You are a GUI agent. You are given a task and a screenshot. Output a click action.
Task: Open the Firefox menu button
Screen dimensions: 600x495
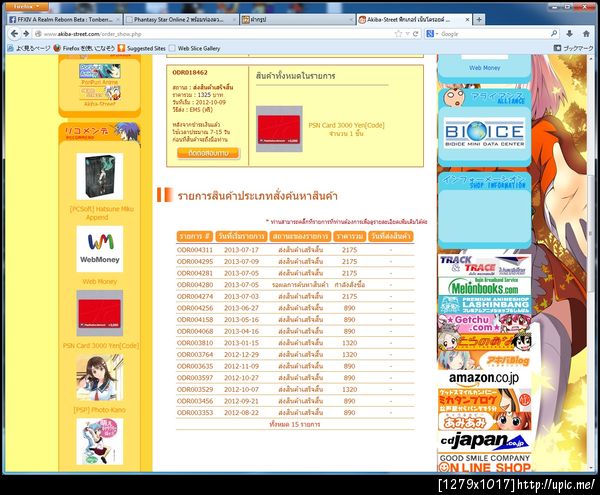coord(26,7)
